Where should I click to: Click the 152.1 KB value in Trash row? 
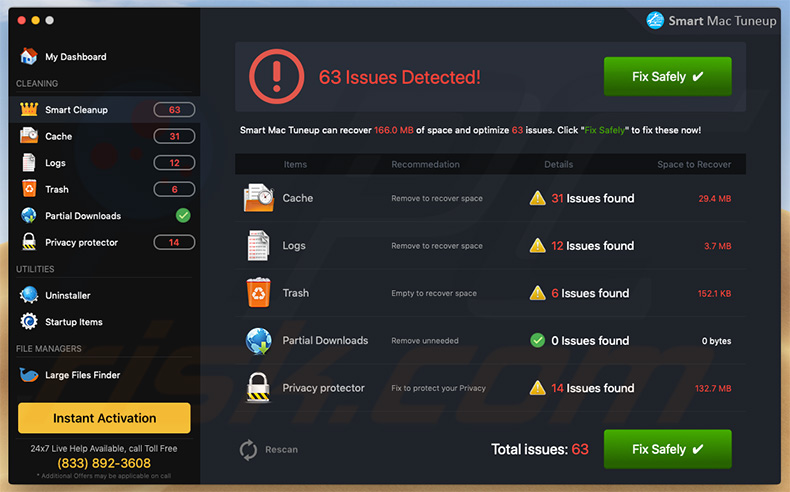[x=714, y=293]
